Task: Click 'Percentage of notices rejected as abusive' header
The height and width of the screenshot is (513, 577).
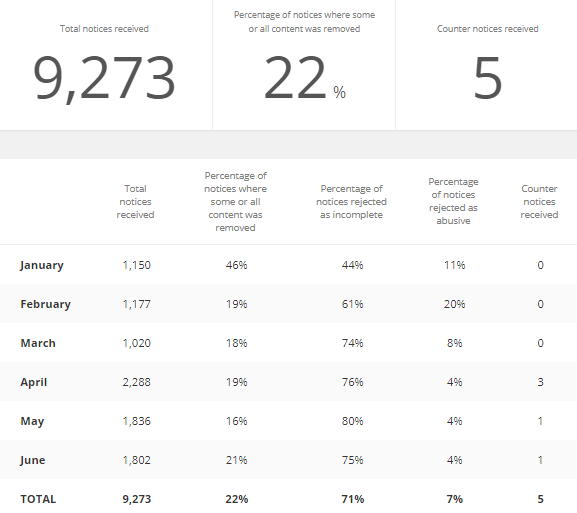Action: click(453, 201)
